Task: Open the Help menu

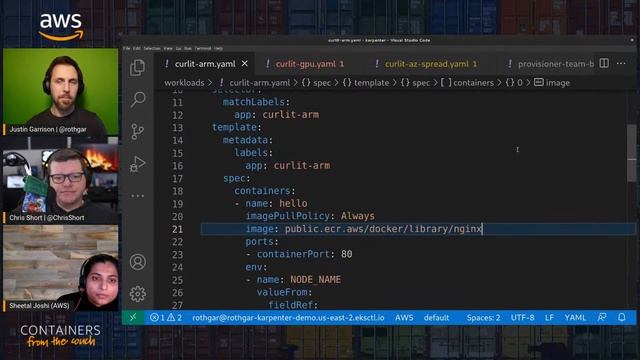Action: coord(219,48)
